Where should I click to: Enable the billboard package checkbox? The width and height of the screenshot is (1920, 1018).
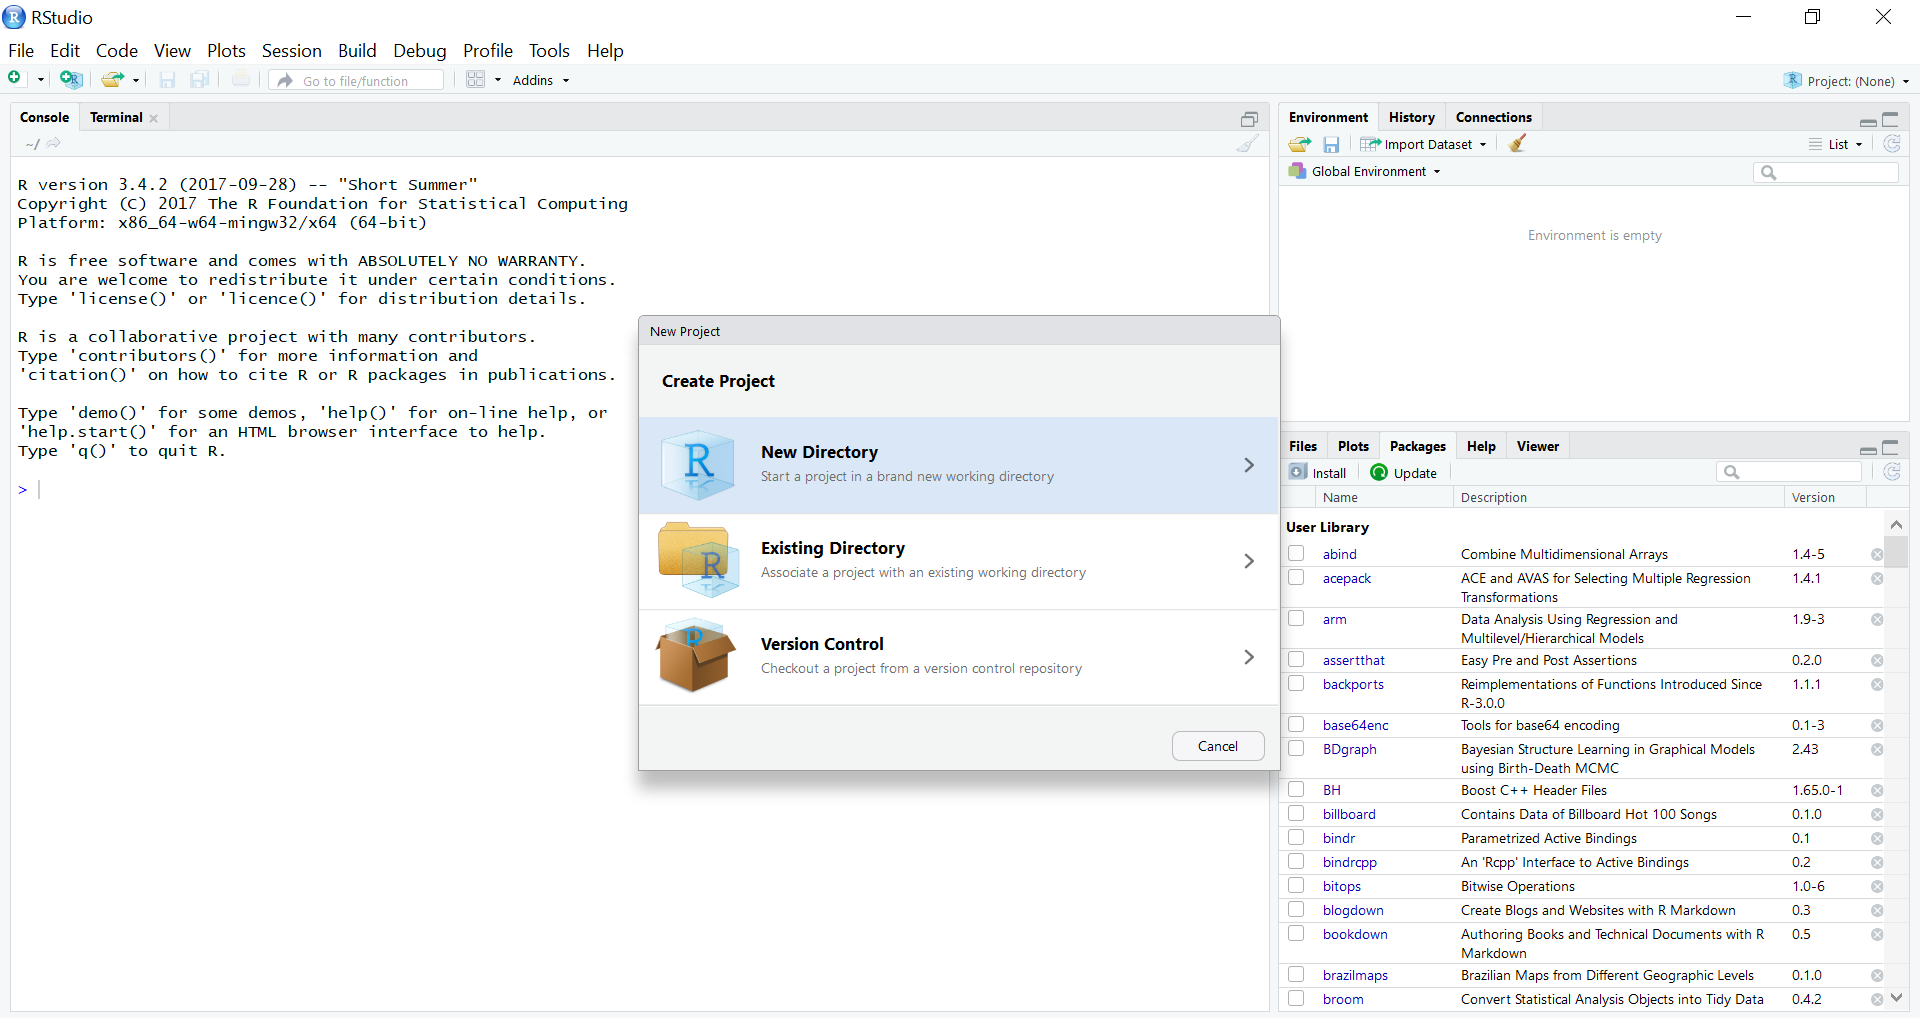pos(1296,814)
